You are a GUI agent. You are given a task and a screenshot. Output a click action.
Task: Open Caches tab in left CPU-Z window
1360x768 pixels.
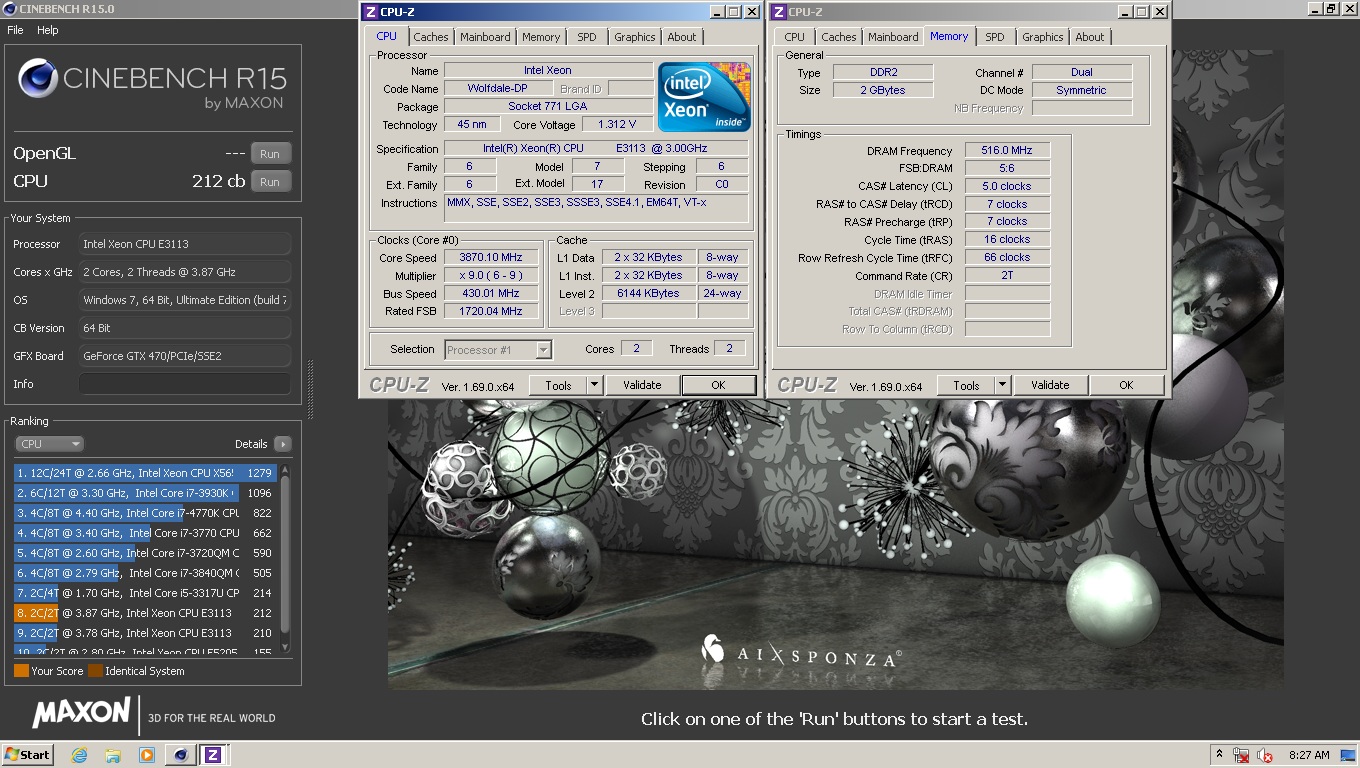431,37
